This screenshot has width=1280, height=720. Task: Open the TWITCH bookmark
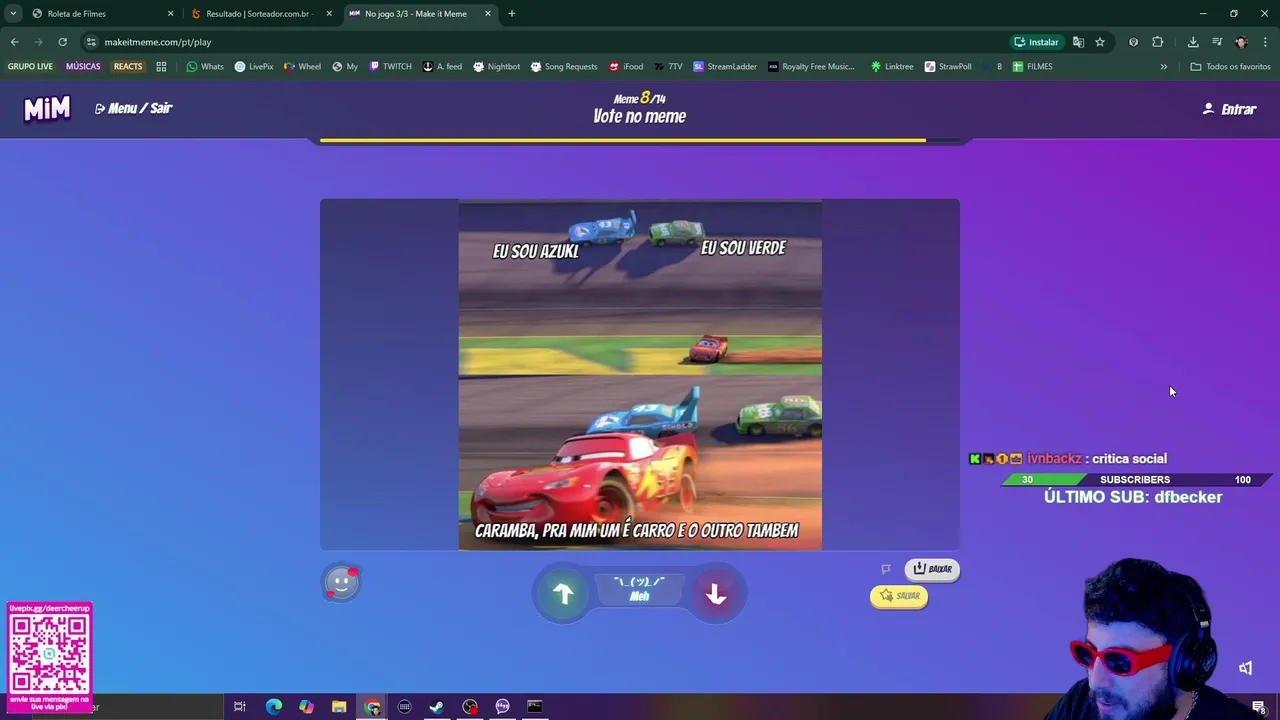[x=390, y=66]
